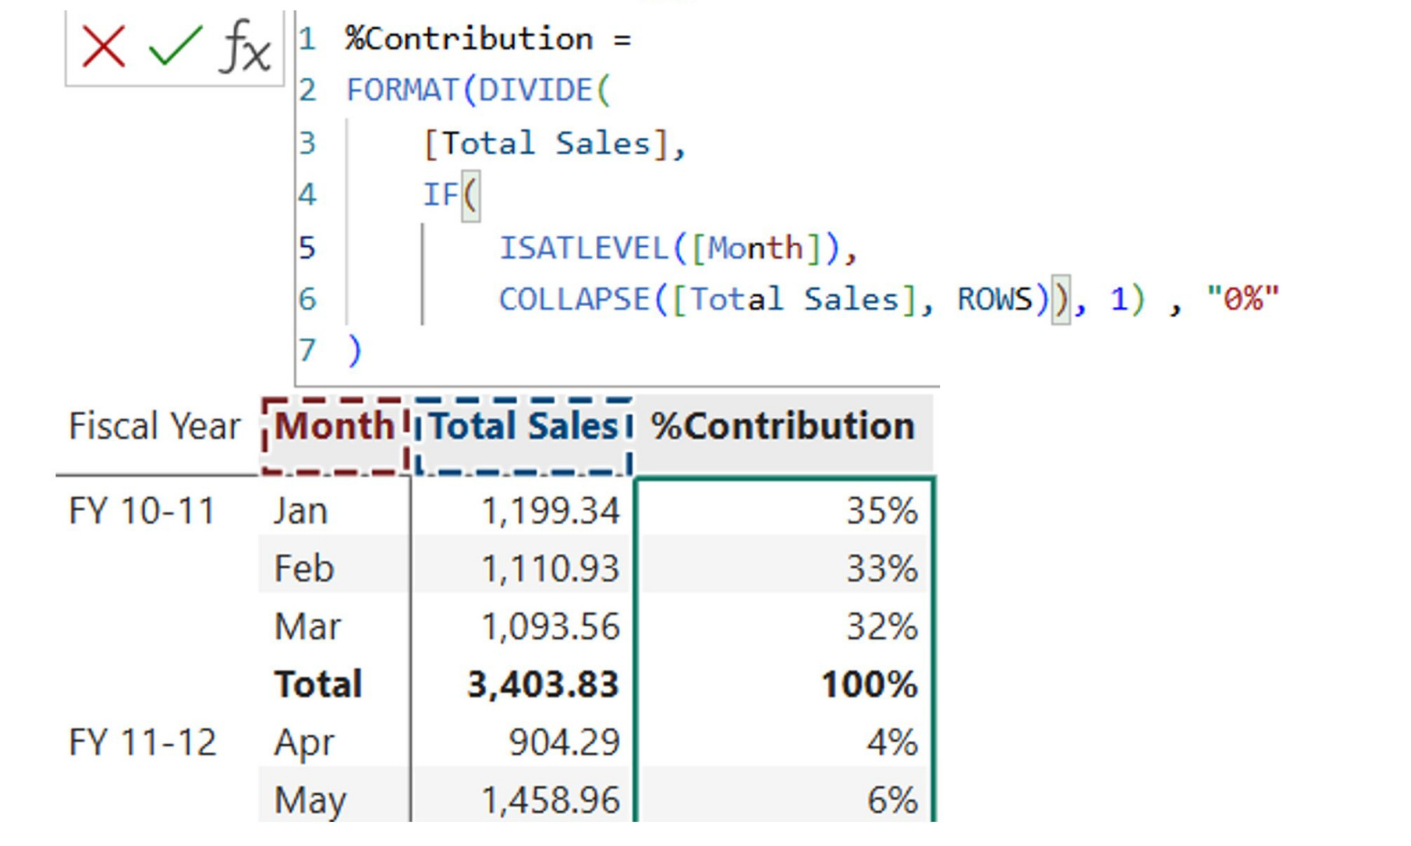1411x846 pixels.
Task: Select the Month column header
Action: [x=334, y=427]
